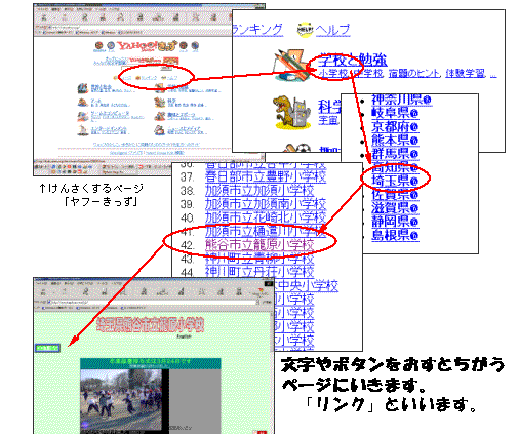Click the 宿題のヒント subcategory link
This screenshot has width=518, height=434.
[x=414, y=74]
